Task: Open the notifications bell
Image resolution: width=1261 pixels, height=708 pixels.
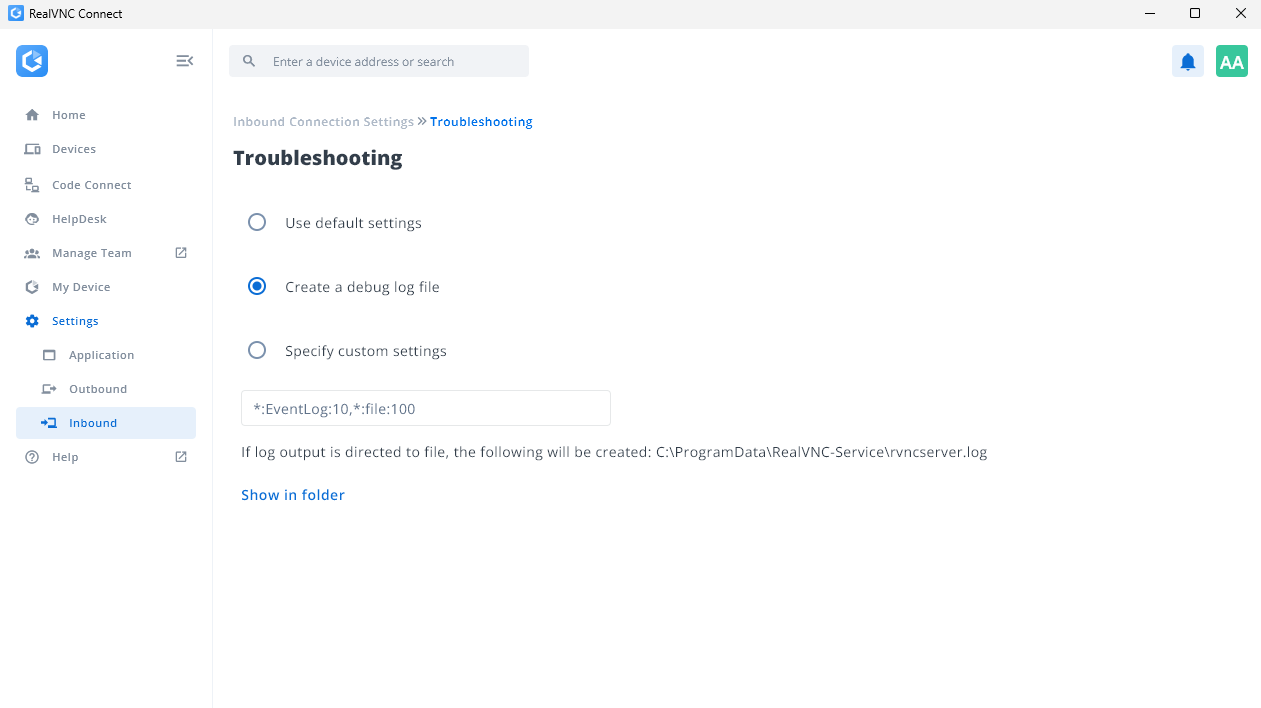Action: [1187, 62]
